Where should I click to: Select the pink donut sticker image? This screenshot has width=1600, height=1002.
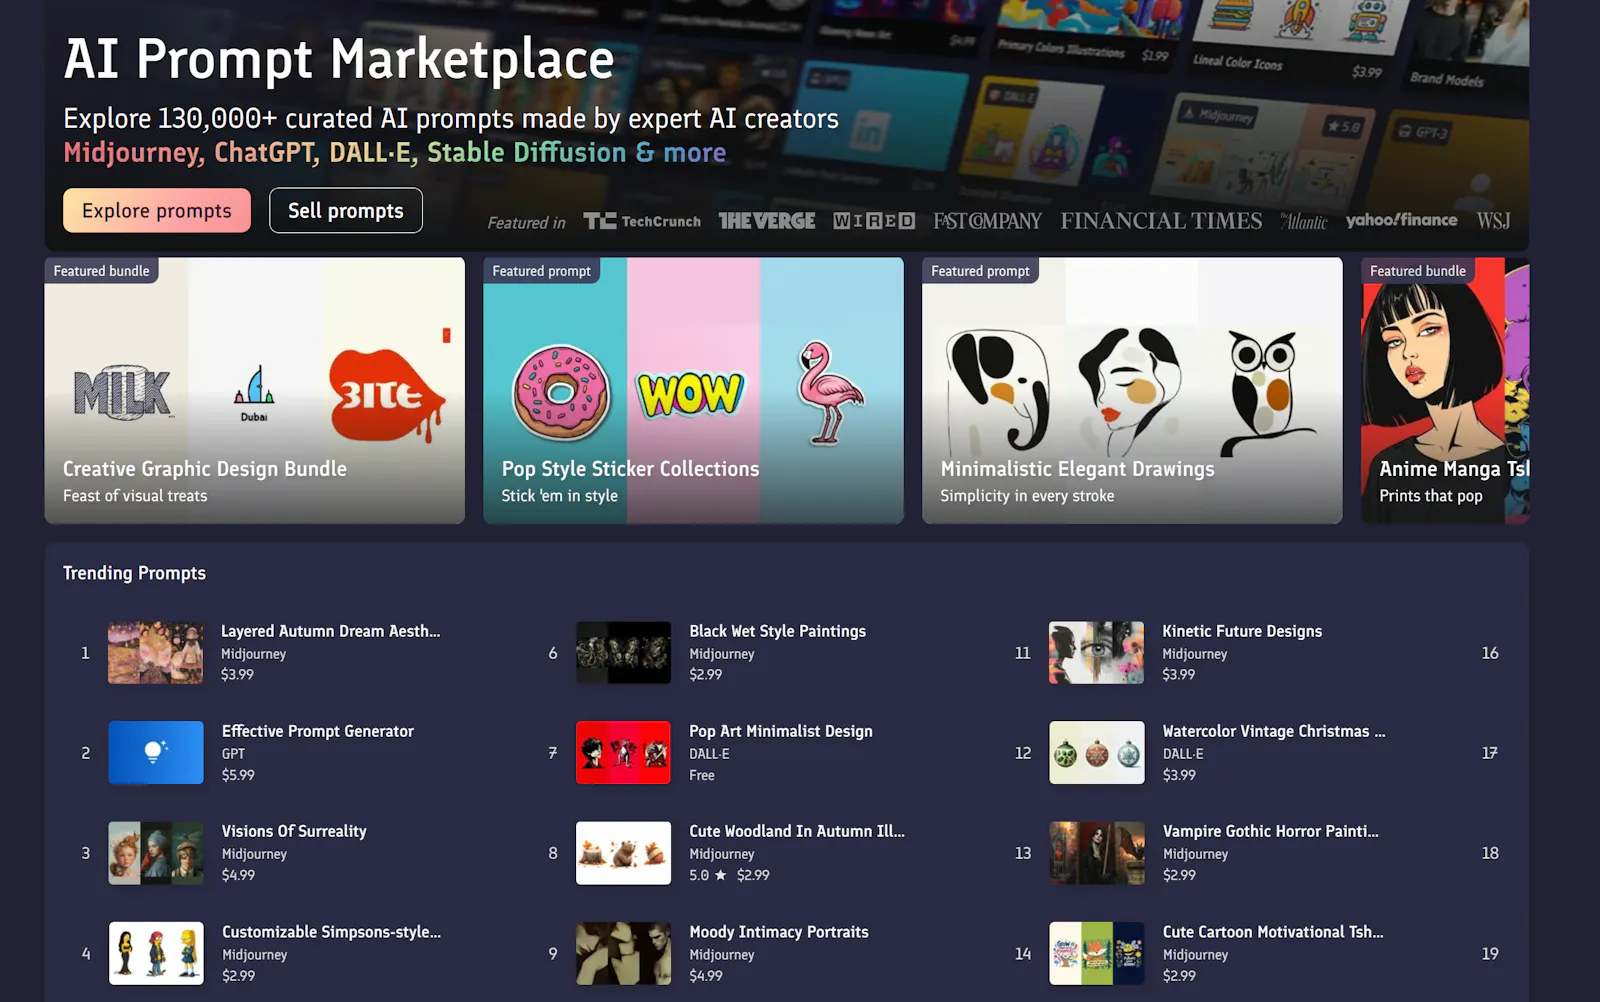pos(561,392)
